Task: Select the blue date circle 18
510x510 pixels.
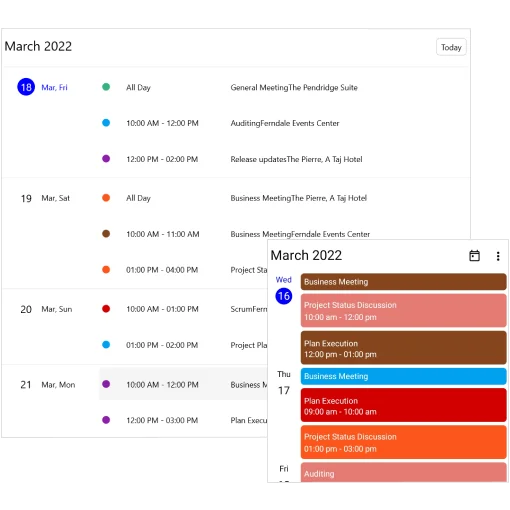Action: pyautogui.click(x=26, y=87)
